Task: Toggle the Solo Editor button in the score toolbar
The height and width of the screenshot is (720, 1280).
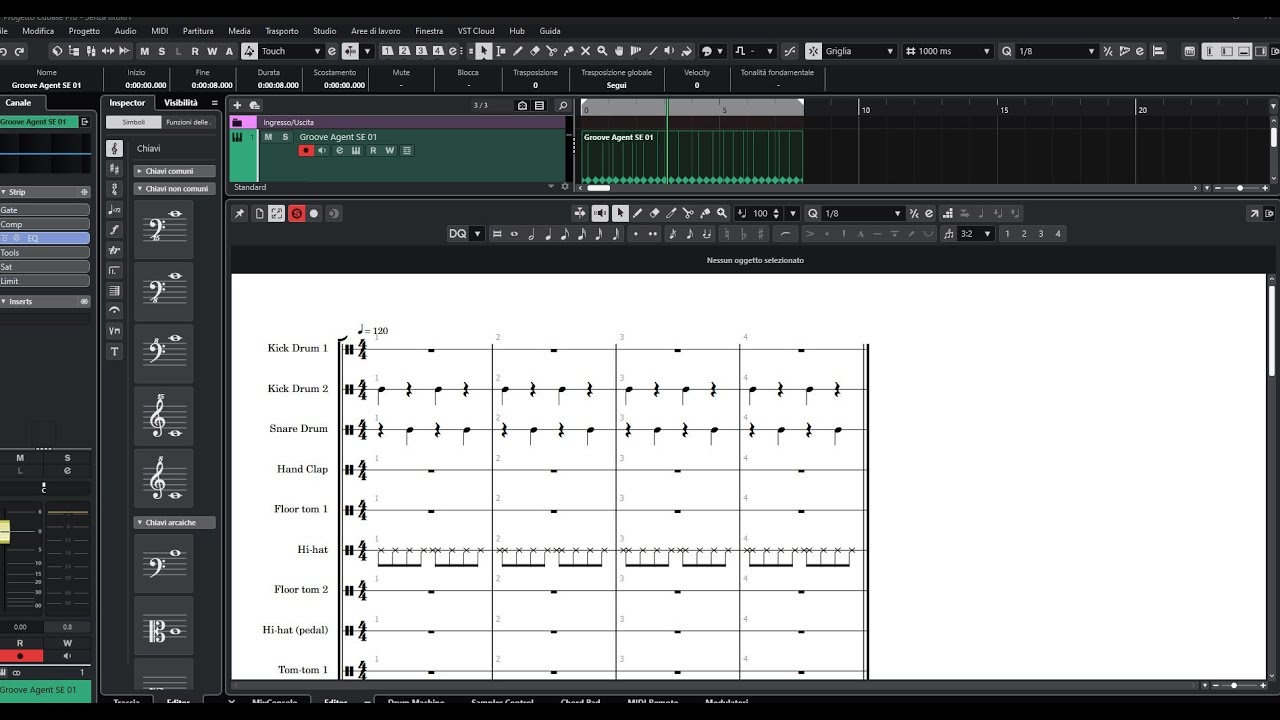Action: [x=297, y=213]
